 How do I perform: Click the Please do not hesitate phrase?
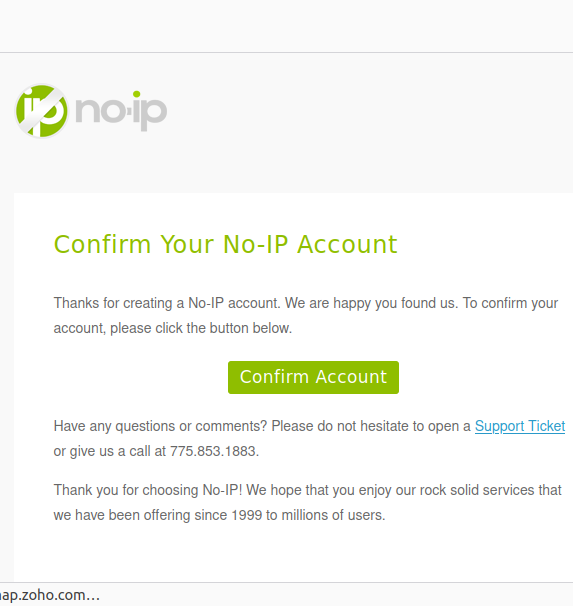340,426
